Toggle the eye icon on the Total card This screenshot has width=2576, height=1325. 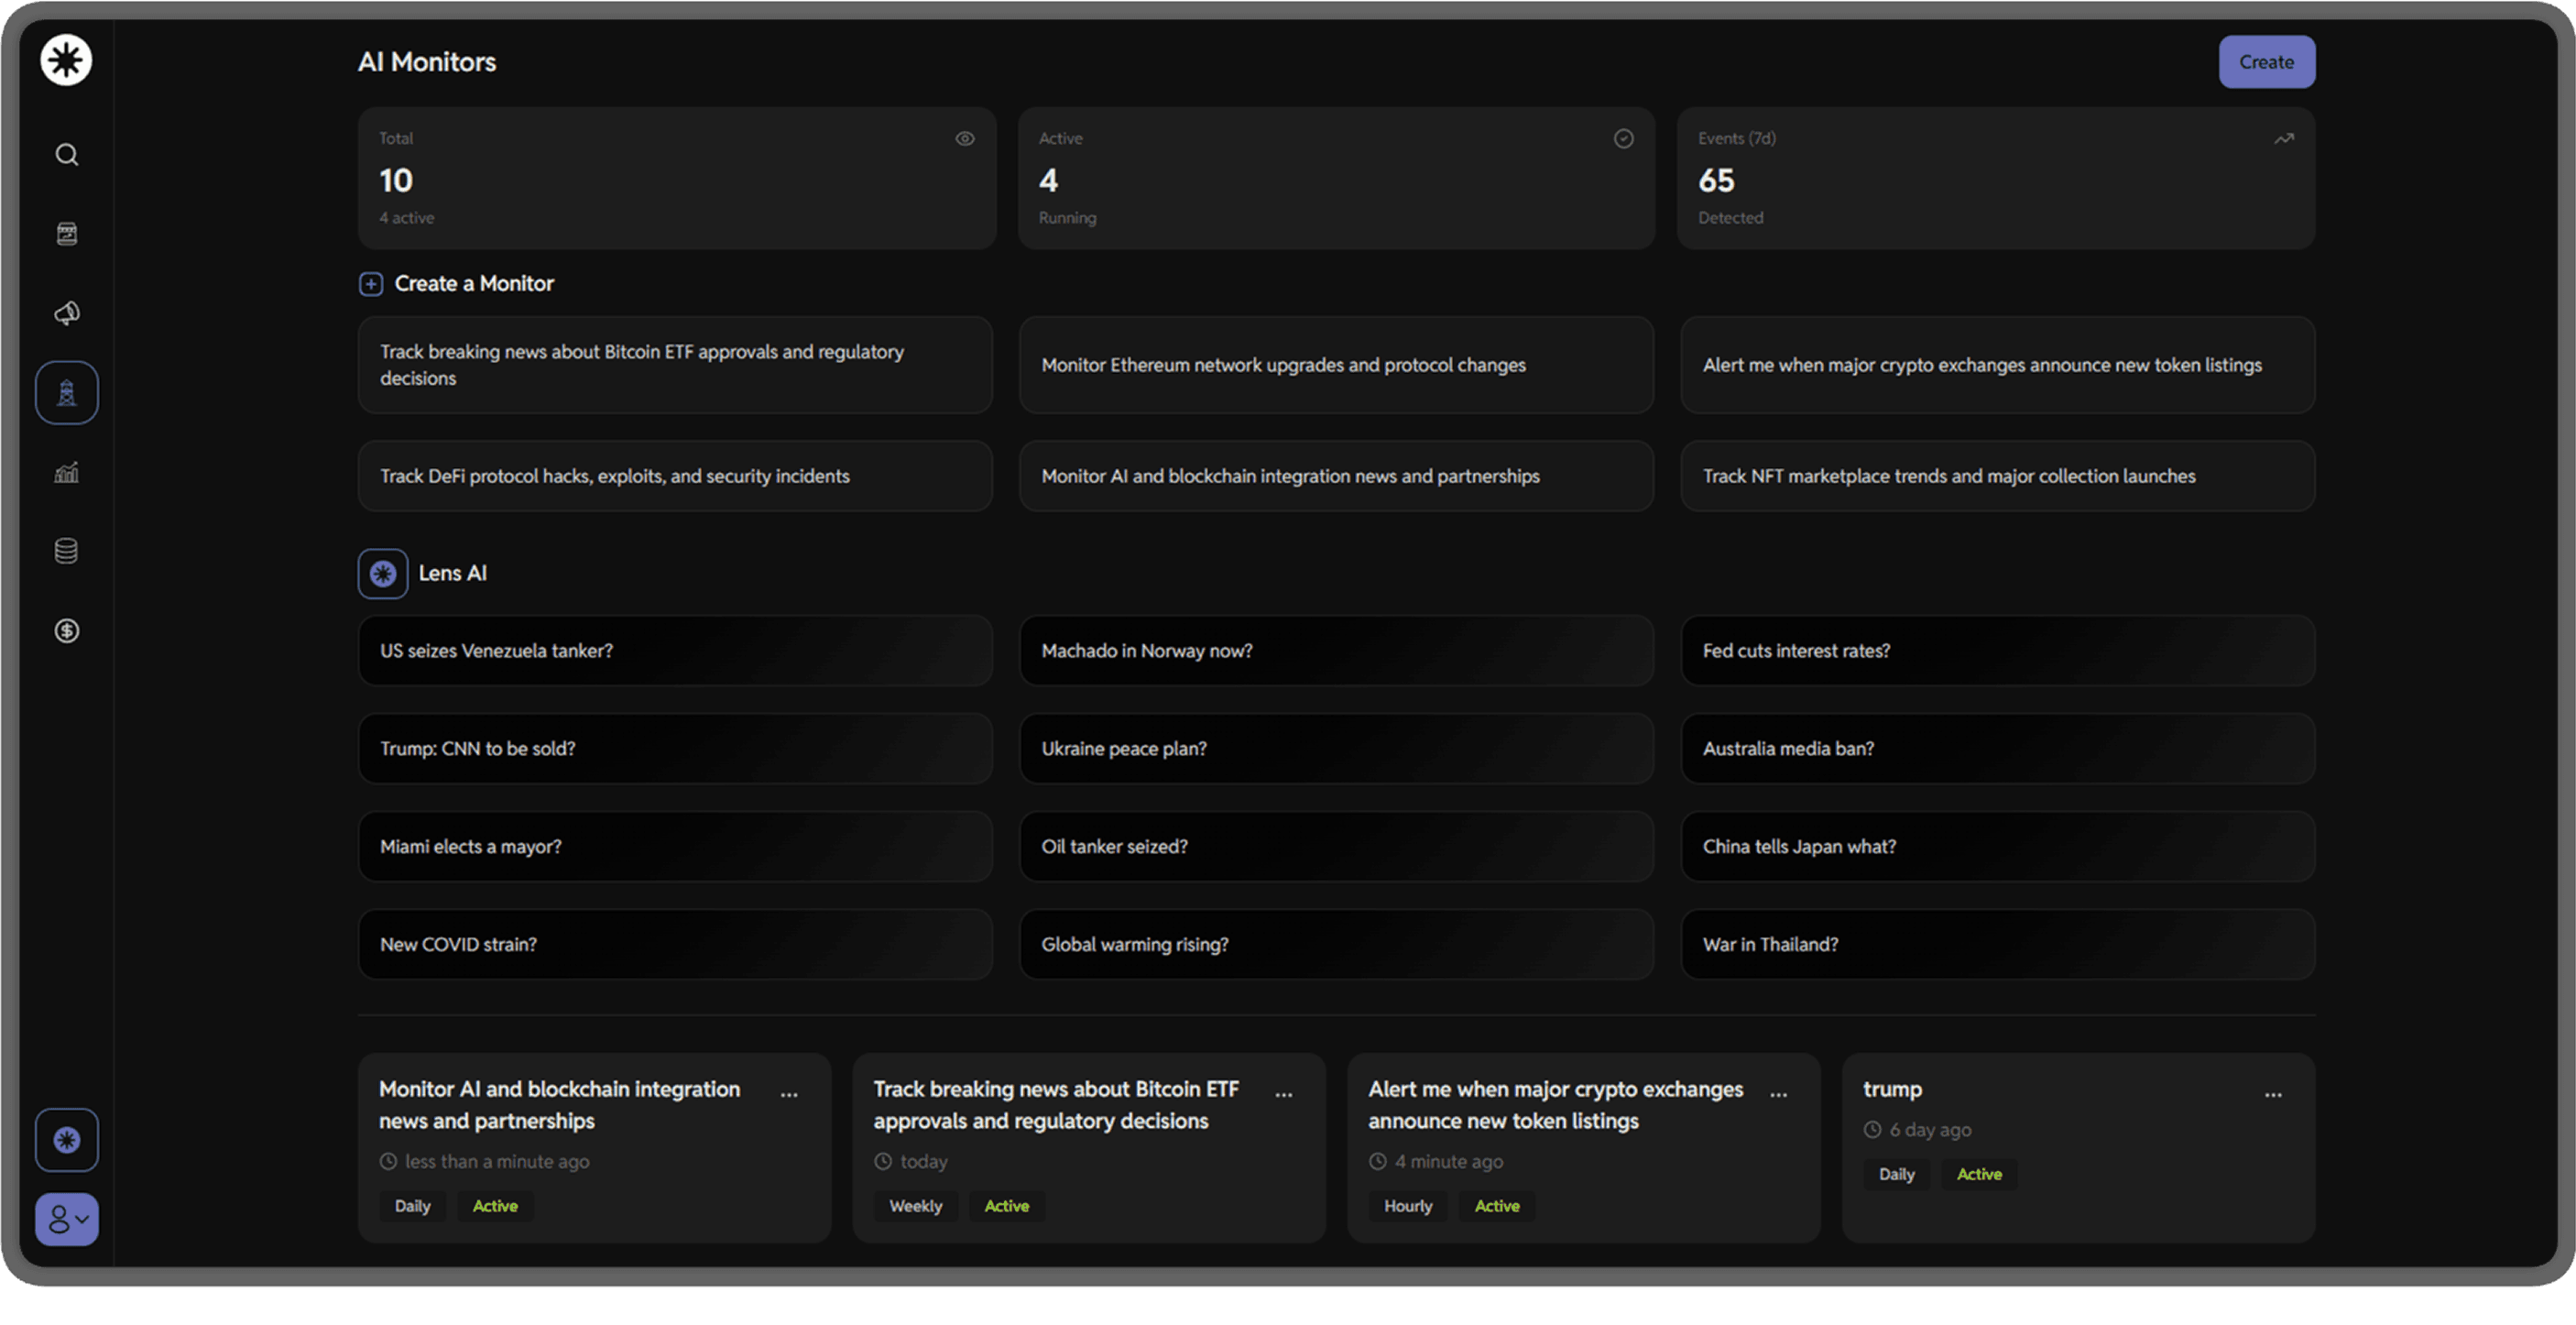tap(964, 139)
